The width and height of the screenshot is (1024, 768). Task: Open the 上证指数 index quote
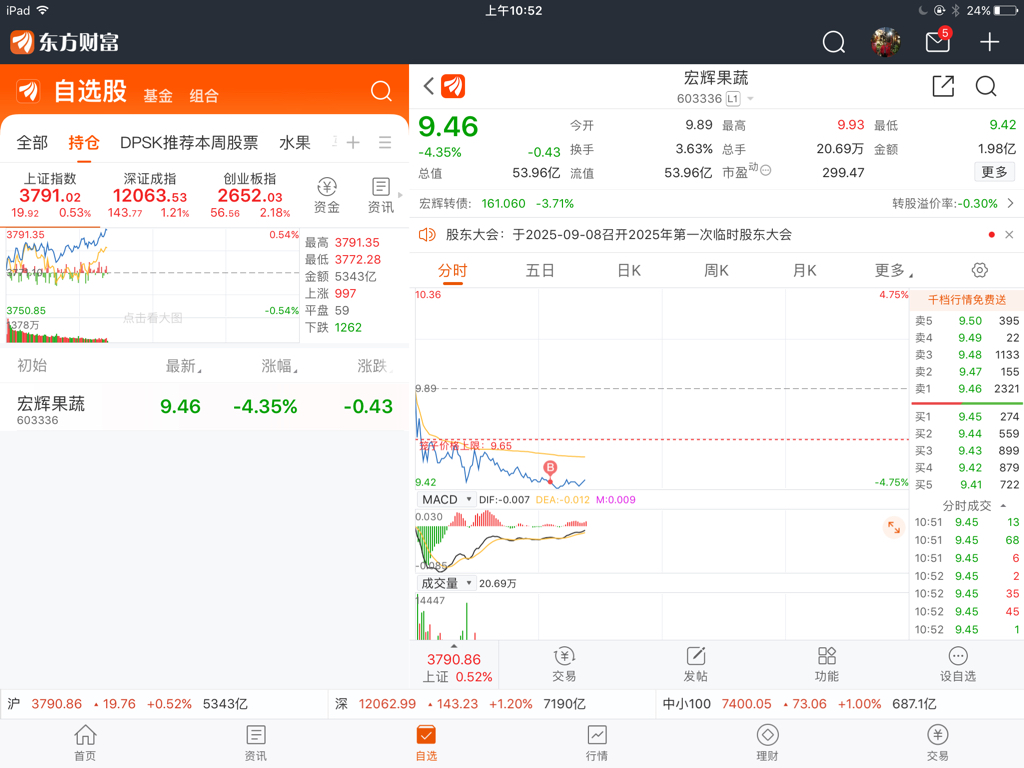[x=50, y=195]
